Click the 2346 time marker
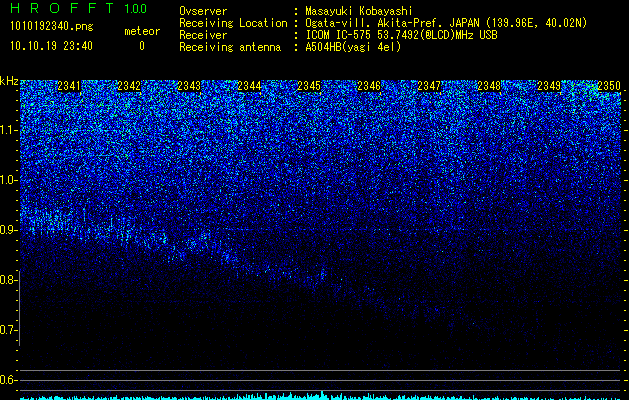 click(x=369, y=86)
